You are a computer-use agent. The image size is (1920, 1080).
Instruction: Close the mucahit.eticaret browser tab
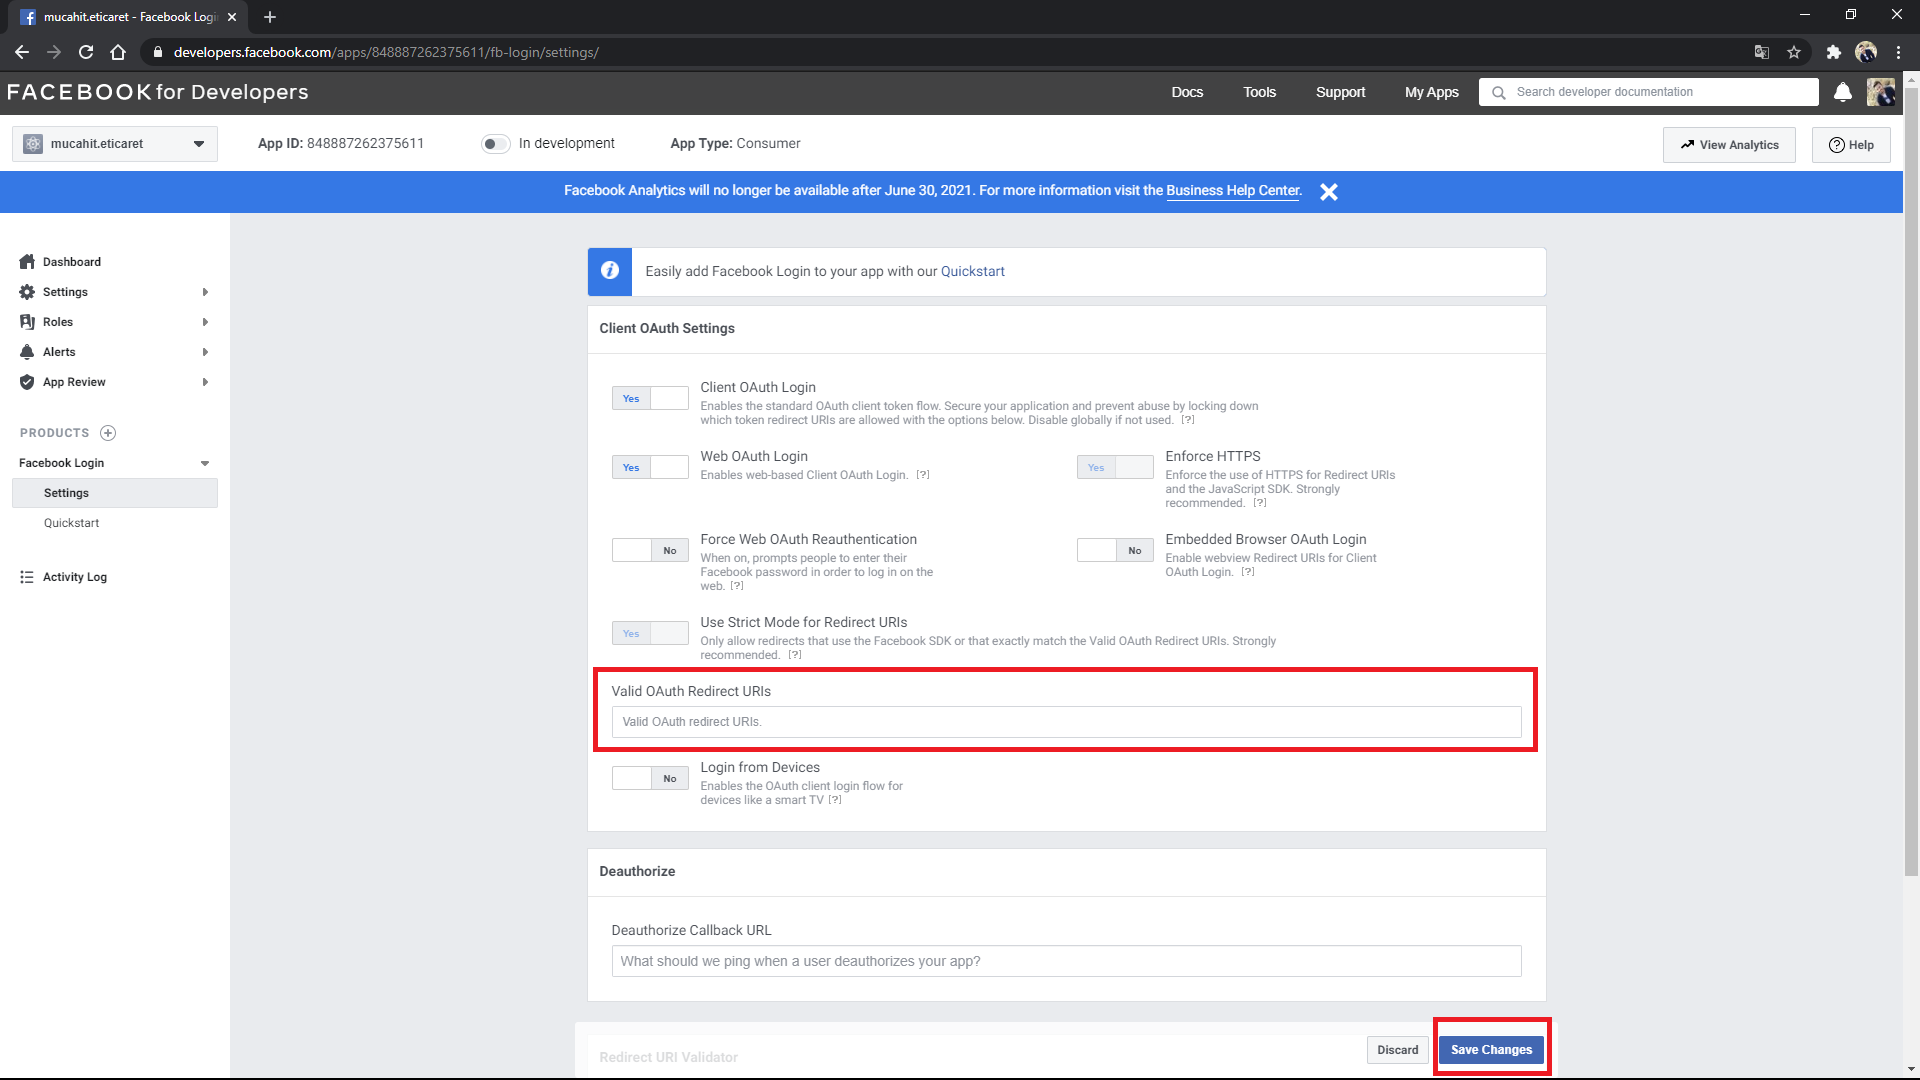[x=232, y=17]
